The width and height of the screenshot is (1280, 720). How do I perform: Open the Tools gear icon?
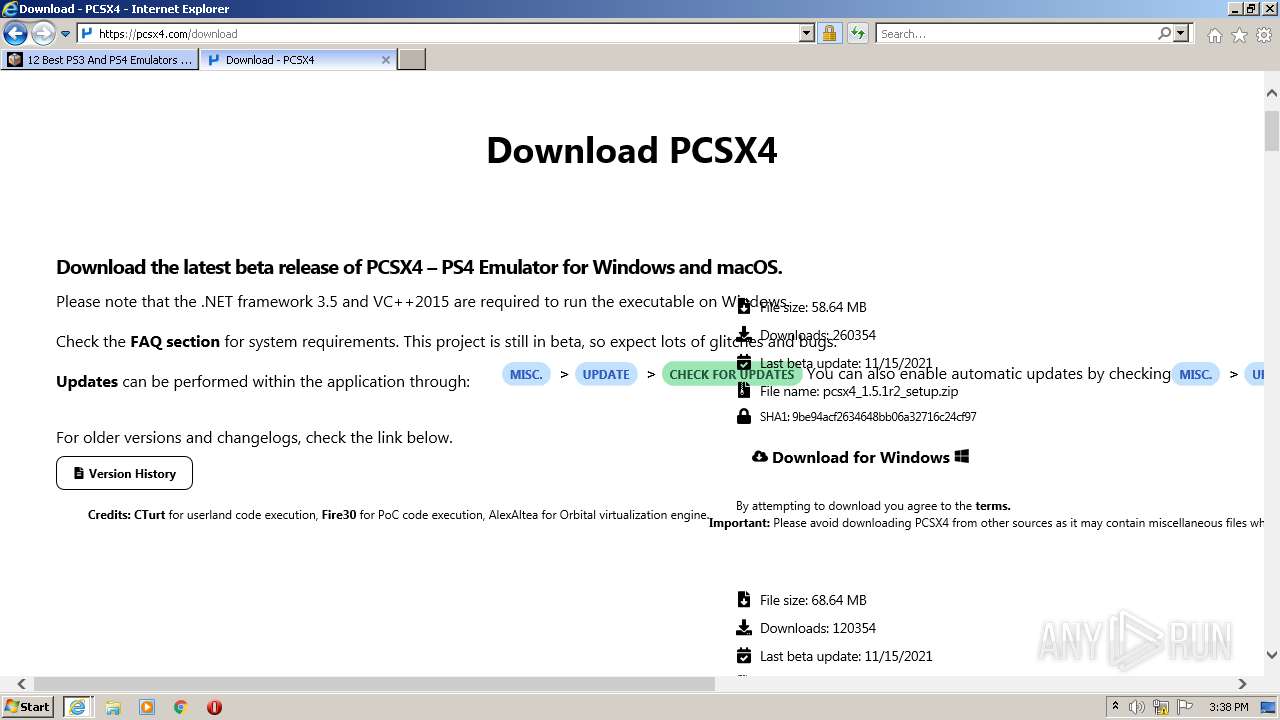[x=1264, y=35]
